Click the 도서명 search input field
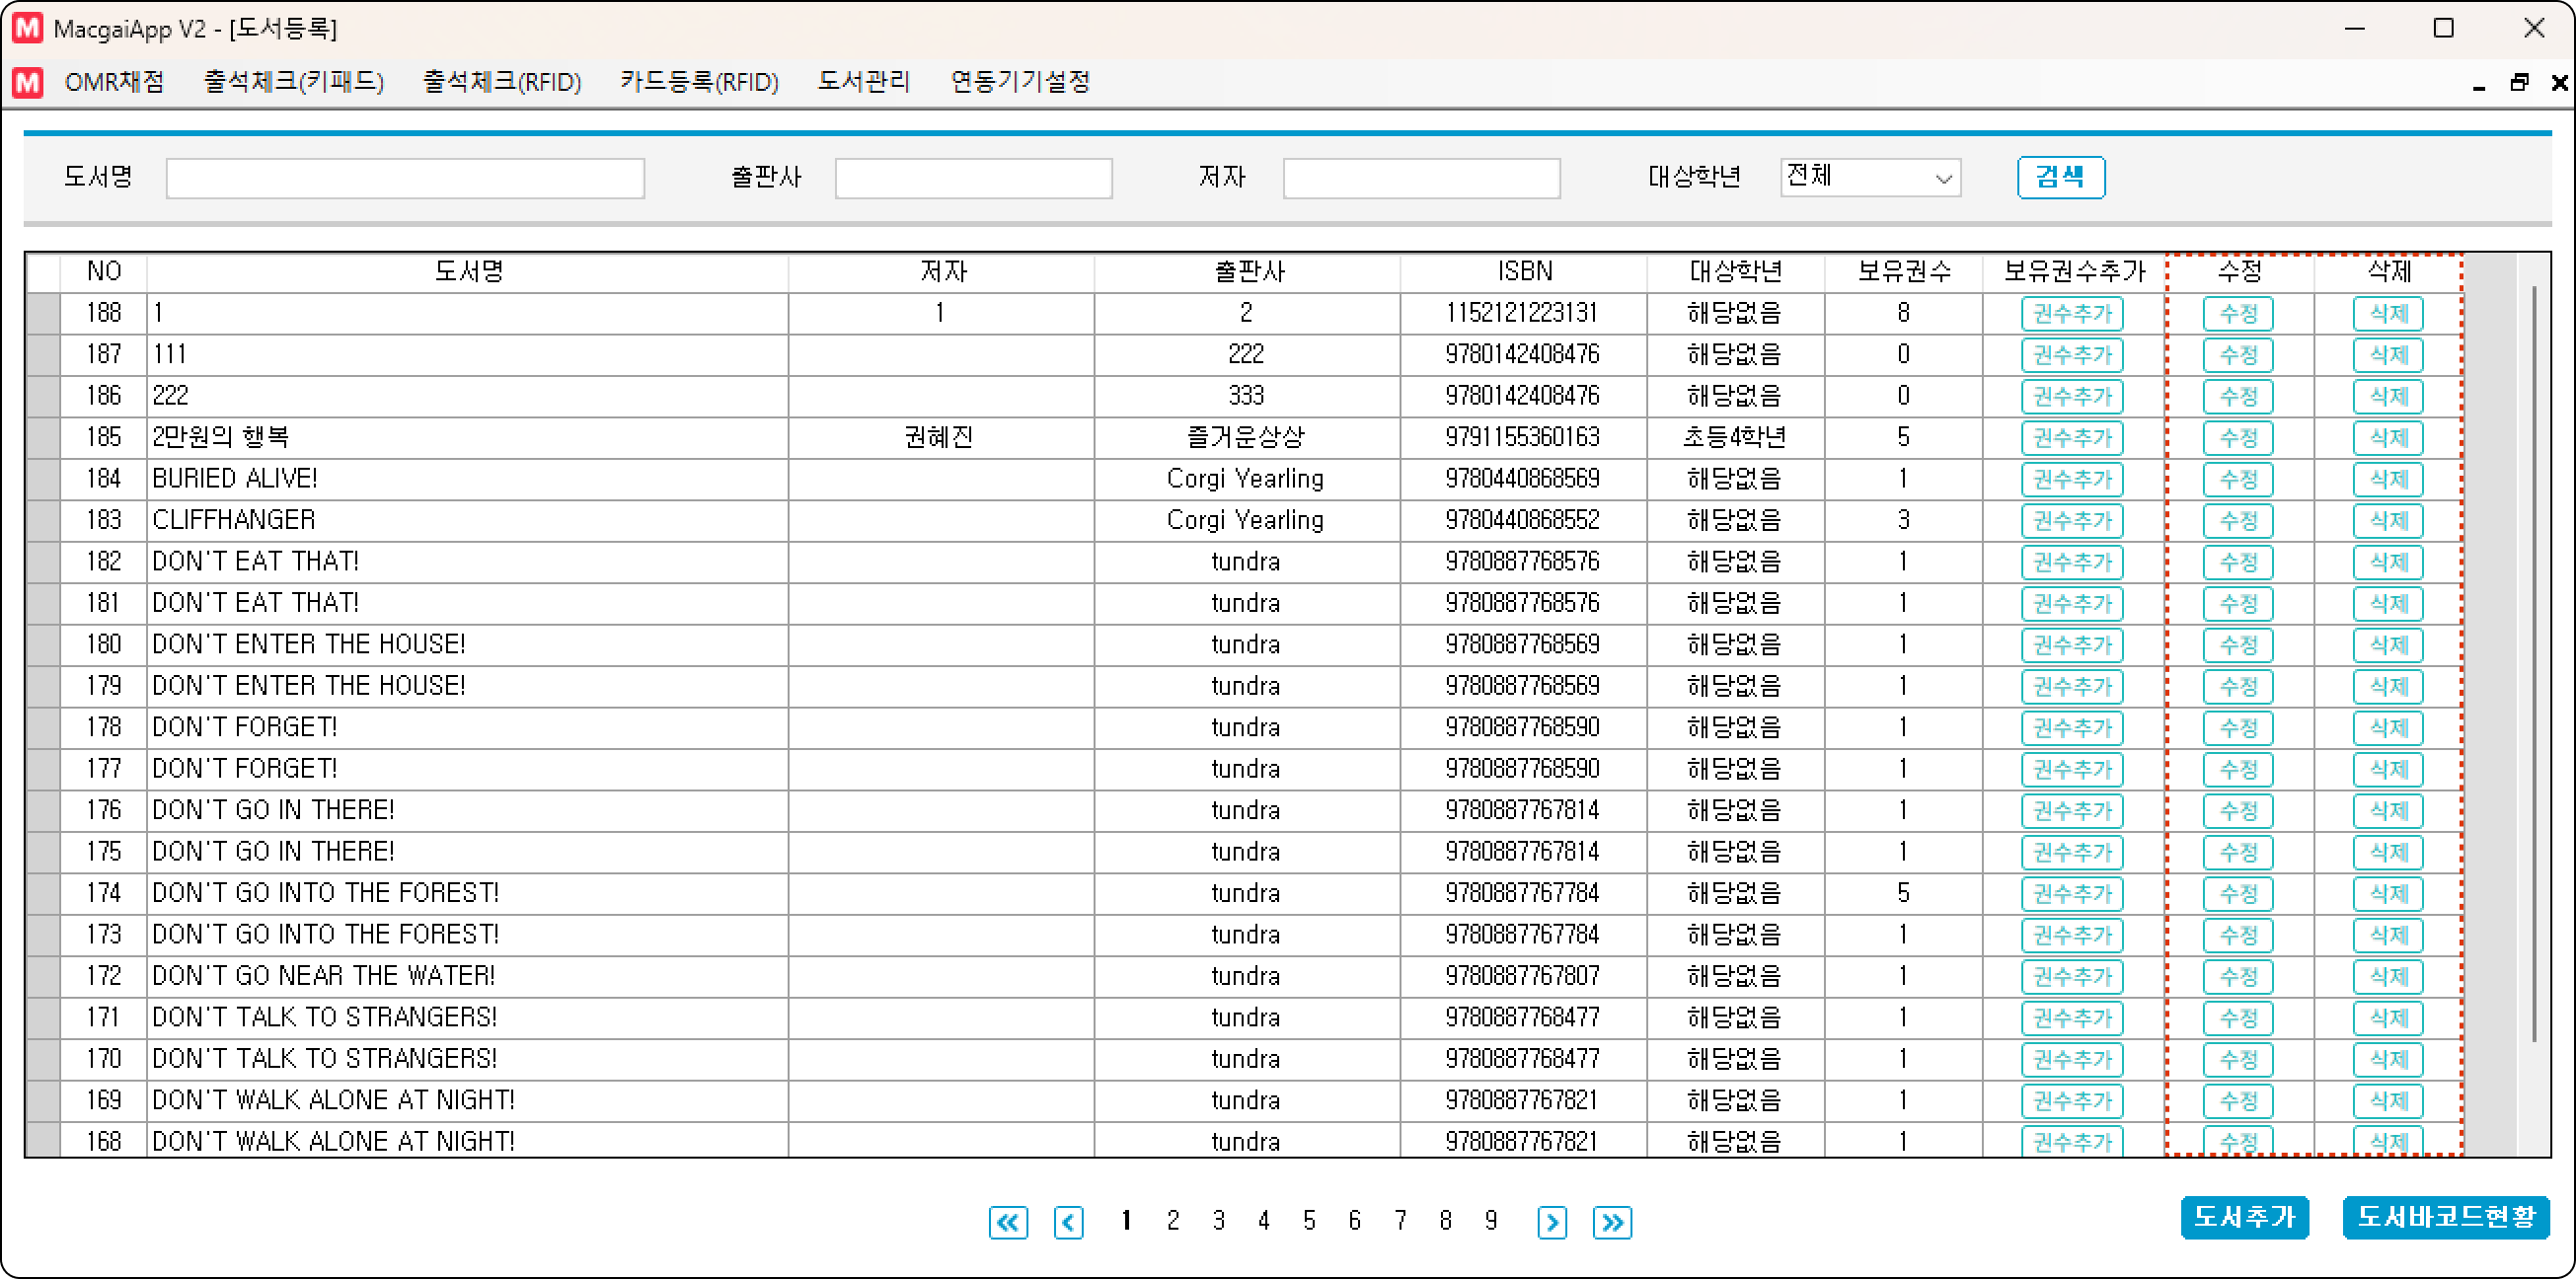This screenshot has width=2576, height=1279. point(405,178)
